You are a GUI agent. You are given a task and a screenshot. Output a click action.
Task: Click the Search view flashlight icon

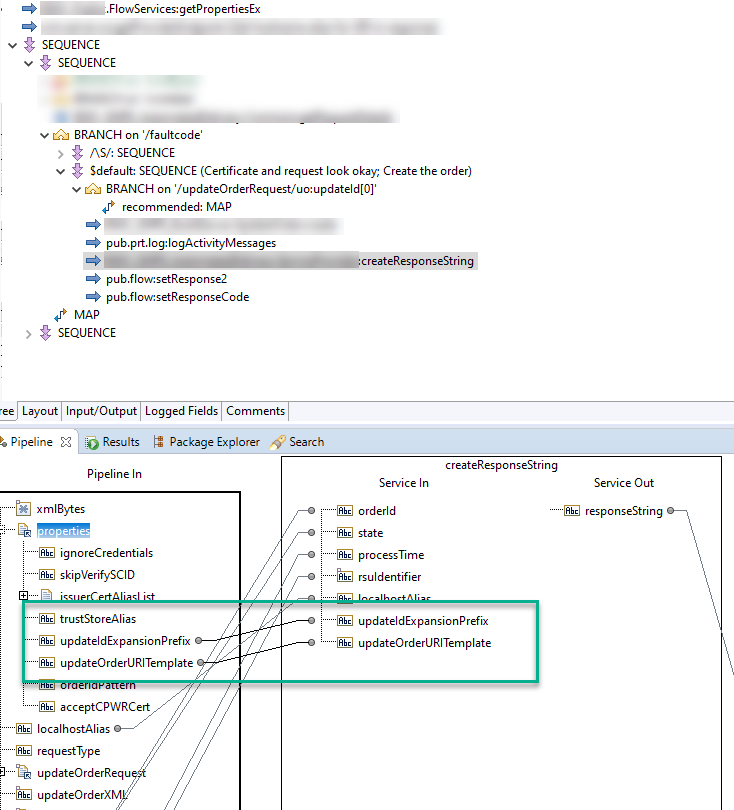278,442
